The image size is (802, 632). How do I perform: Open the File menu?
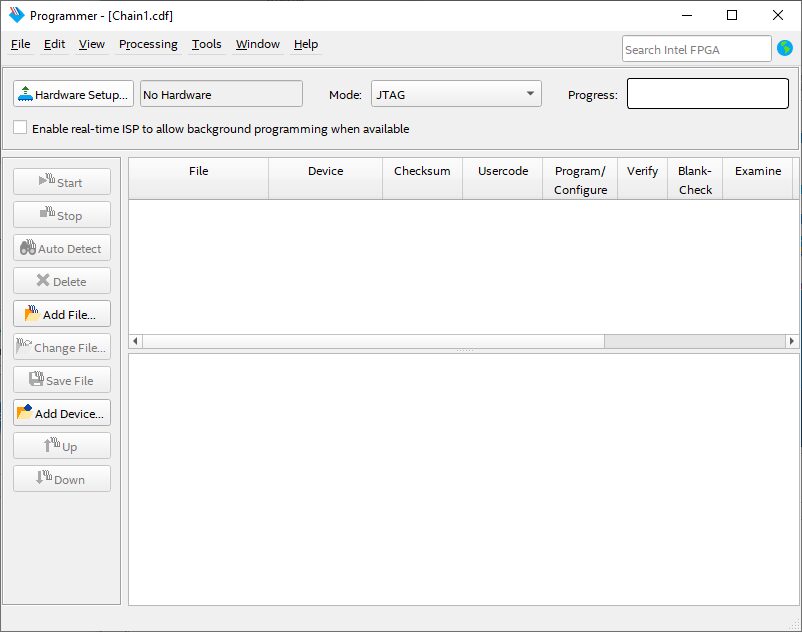(20, 44)
